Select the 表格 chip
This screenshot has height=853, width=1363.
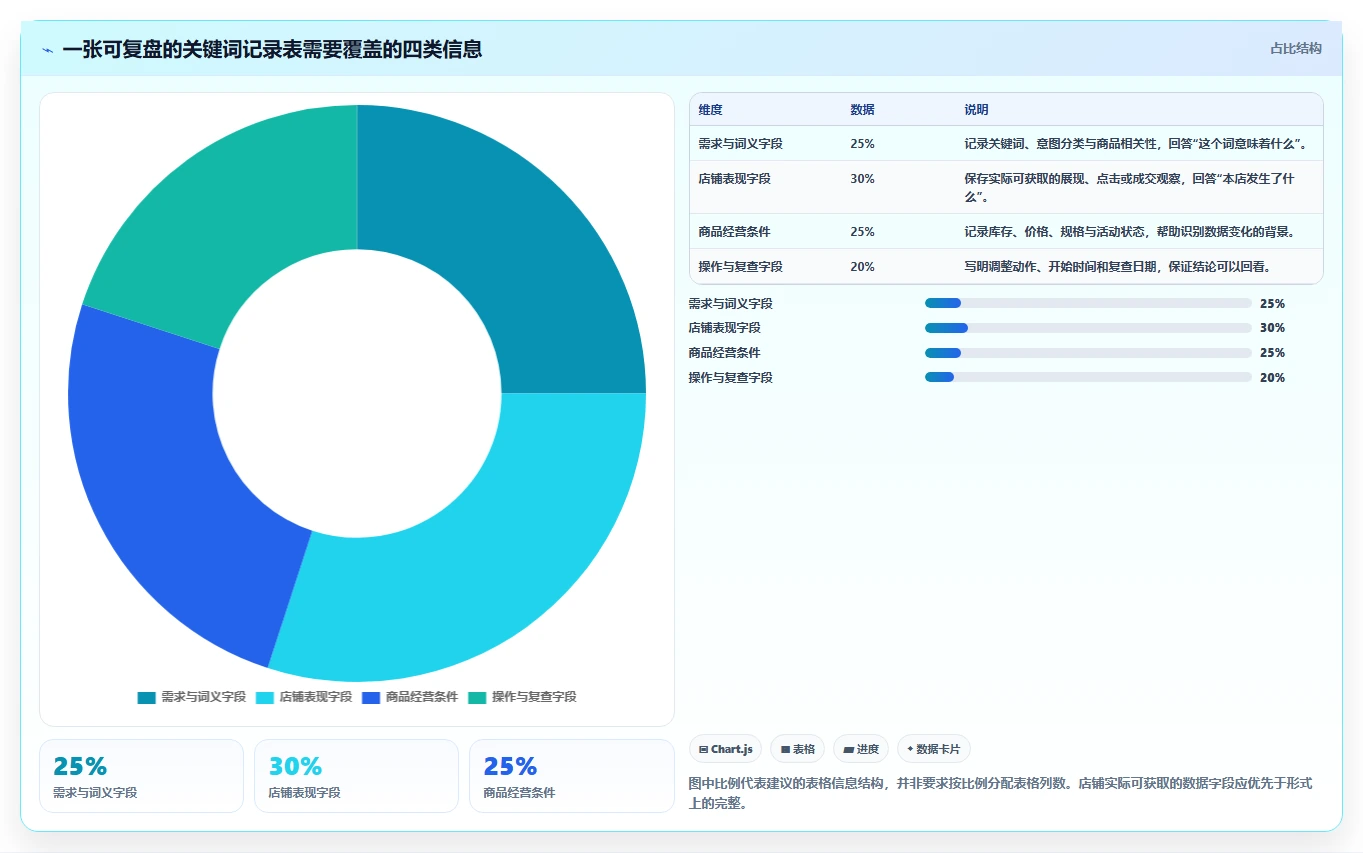coord(797,749)
